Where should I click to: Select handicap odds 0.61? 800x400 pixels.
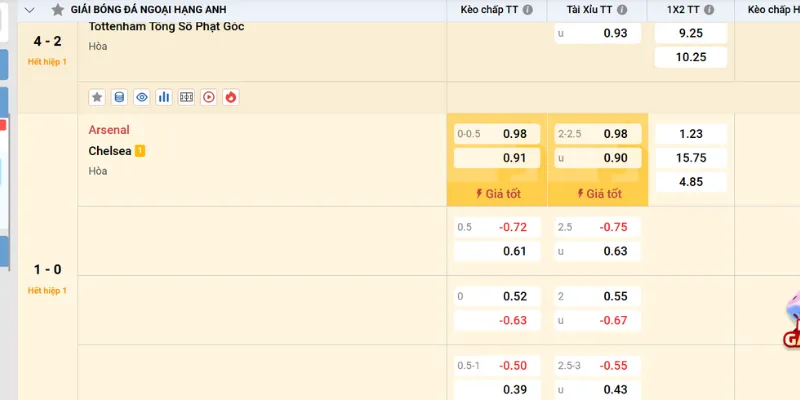pos(497,251)
